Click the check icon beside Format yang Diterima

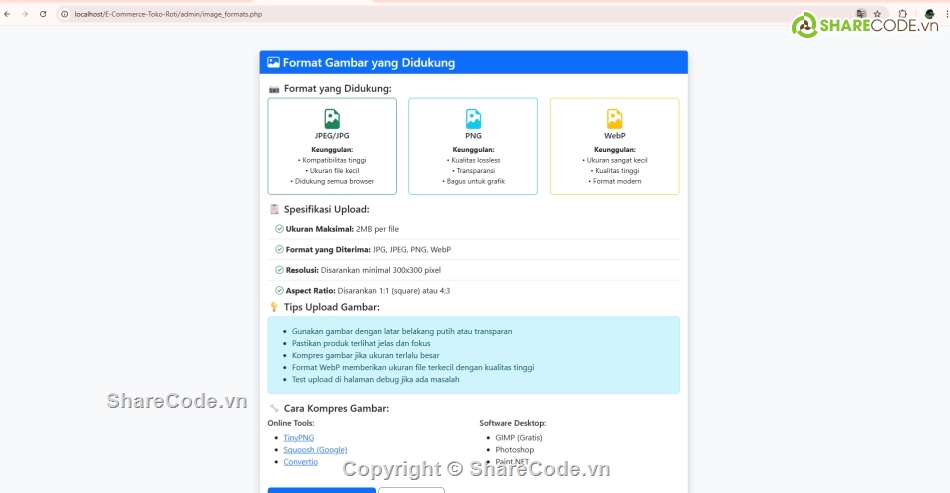point(279,249)
